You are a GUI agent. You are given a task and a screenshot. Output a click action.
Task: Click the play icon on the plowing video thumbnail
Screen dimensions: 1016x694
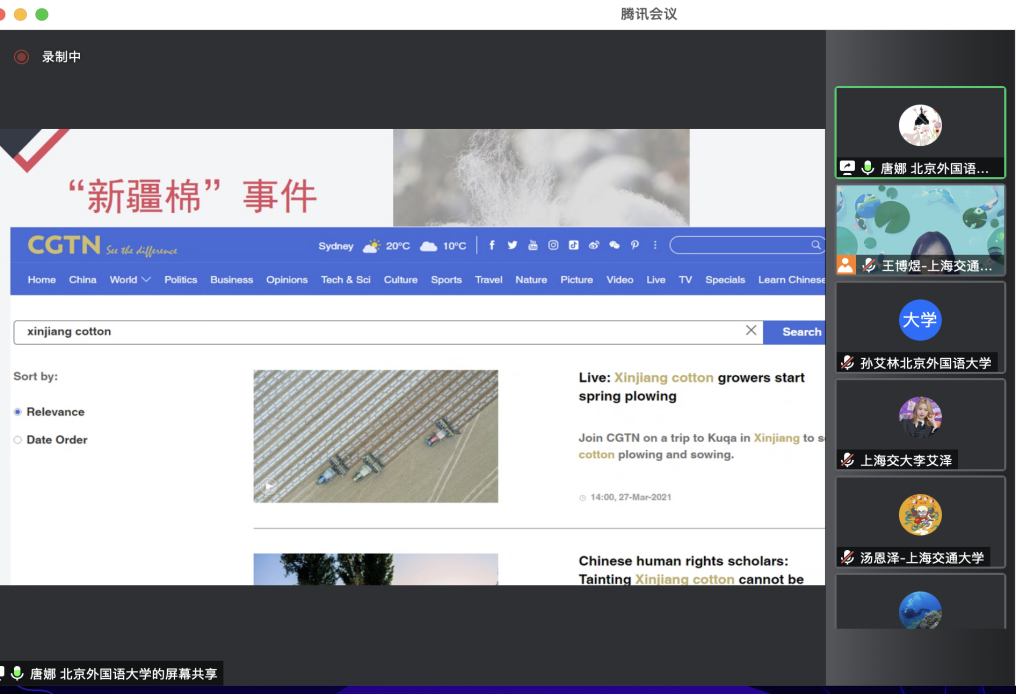pyautogui.click(x=269, y=485)
